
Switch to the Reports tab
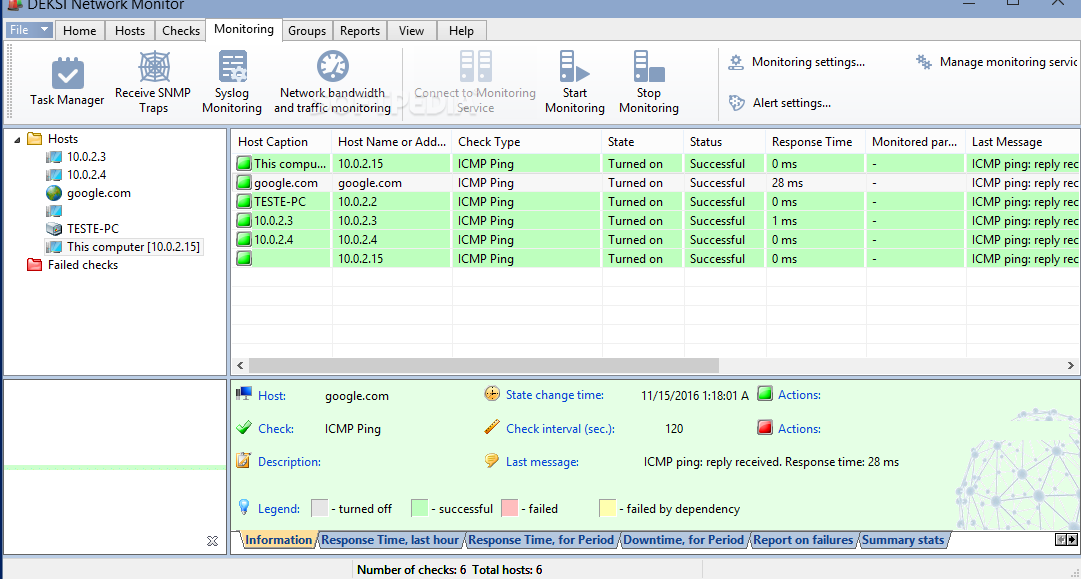(360, 30)
